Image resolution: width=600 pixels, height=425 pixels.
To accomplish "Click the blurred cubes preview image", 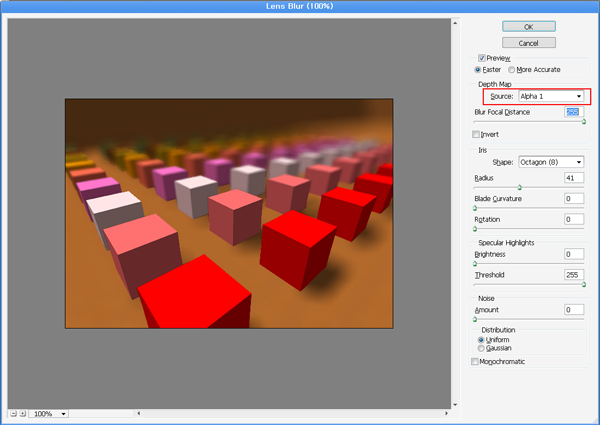I will (x=229, y=213).
